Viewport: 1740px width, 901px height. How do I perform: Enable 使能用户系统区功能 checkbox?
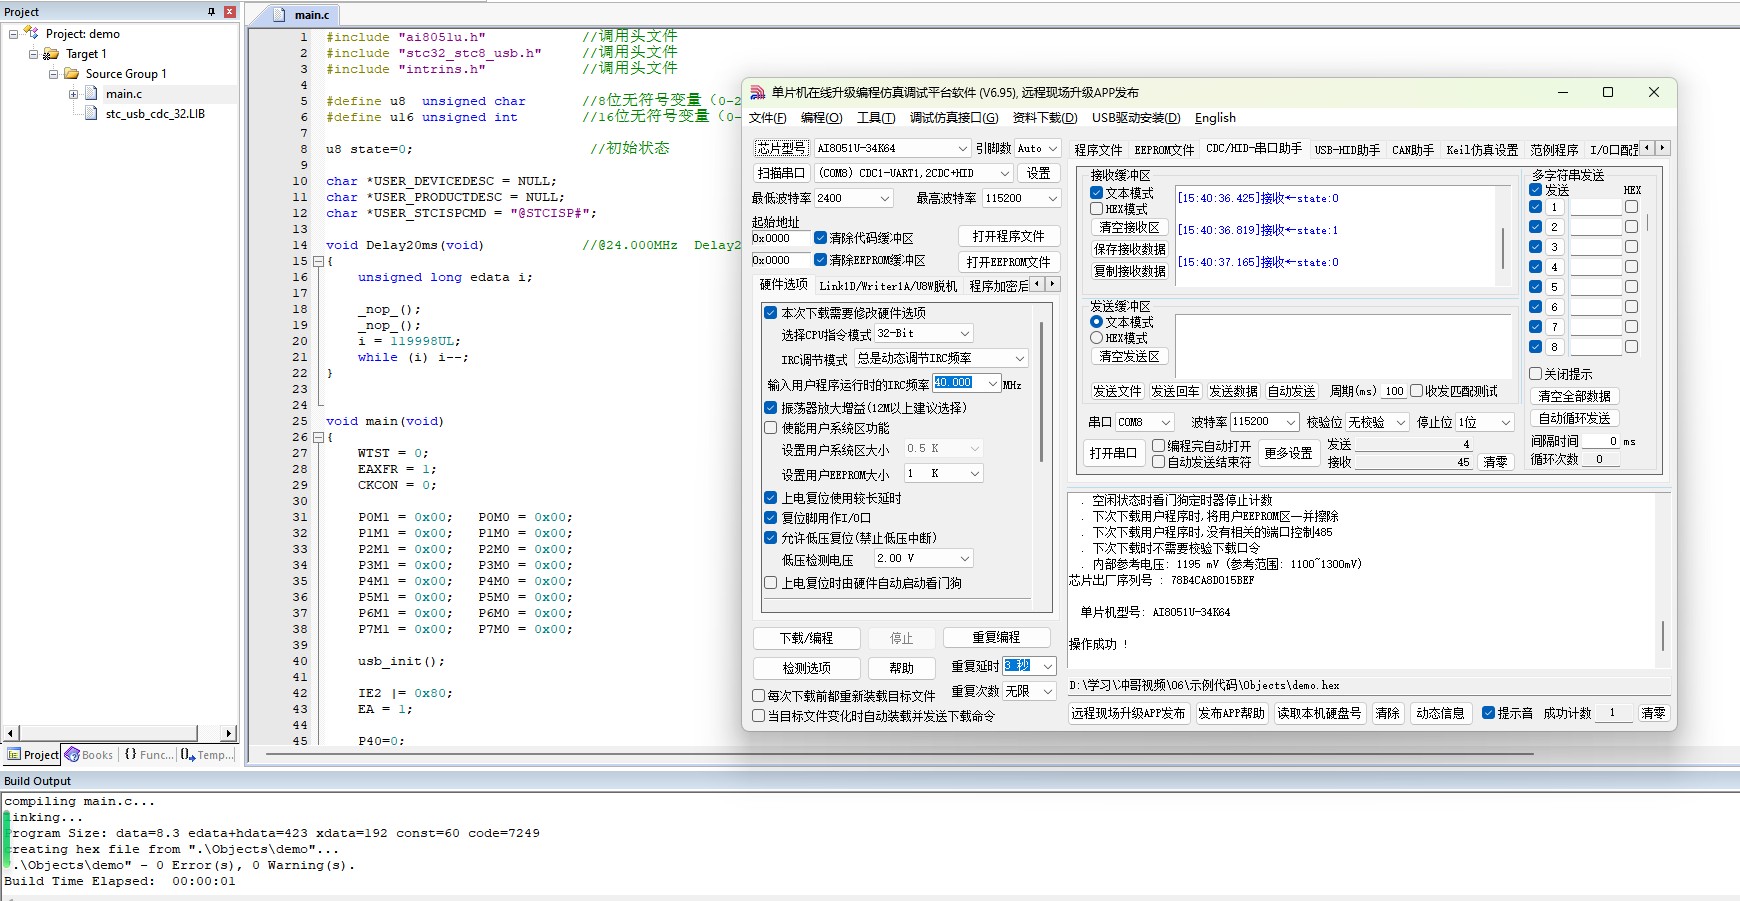click(x=771, y=428)
